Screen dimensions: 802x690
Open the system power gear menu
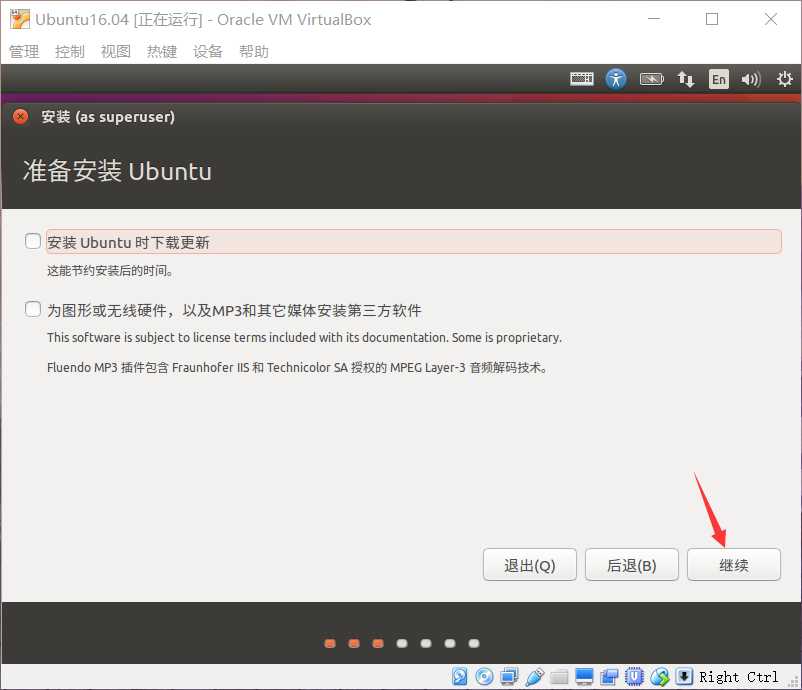click(x=784, y=79)
